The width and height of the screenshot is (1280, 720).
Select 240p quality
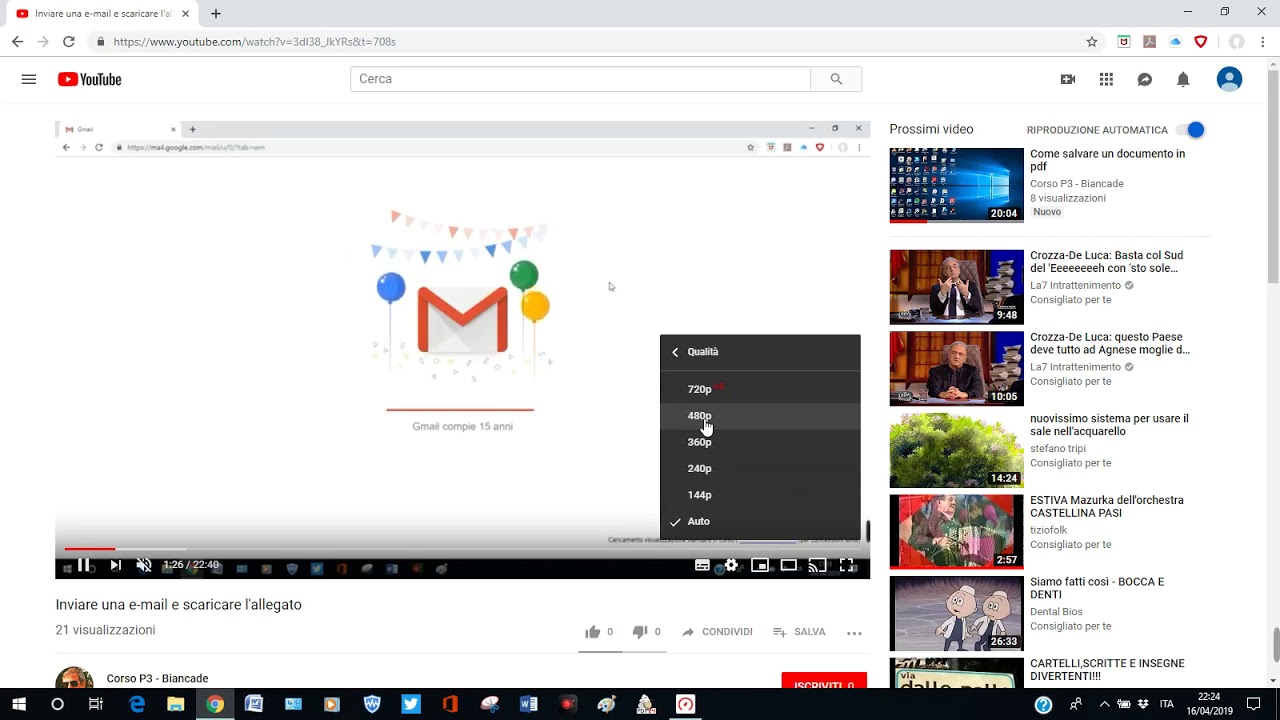pos(760,468)
